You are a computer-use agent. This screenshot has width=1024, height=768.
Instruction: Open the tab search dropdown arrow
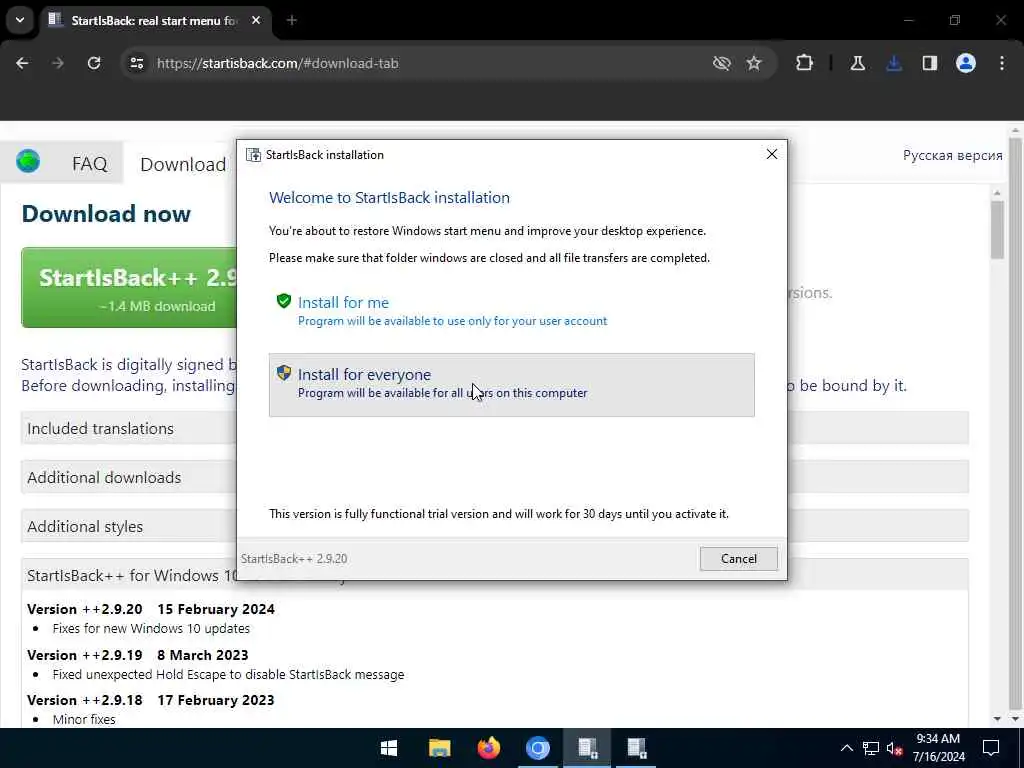click(x=20, y=20)
